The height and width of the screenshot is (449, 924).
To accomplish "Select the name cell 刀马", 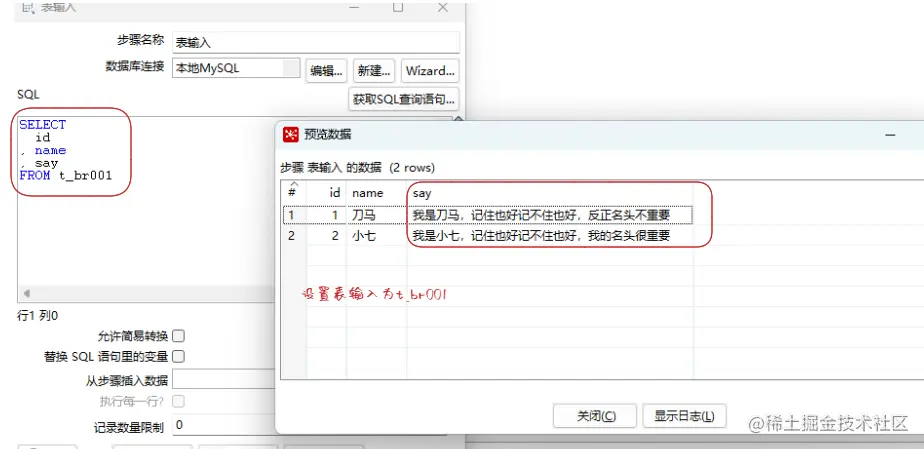I will click(x=377, y=215).
